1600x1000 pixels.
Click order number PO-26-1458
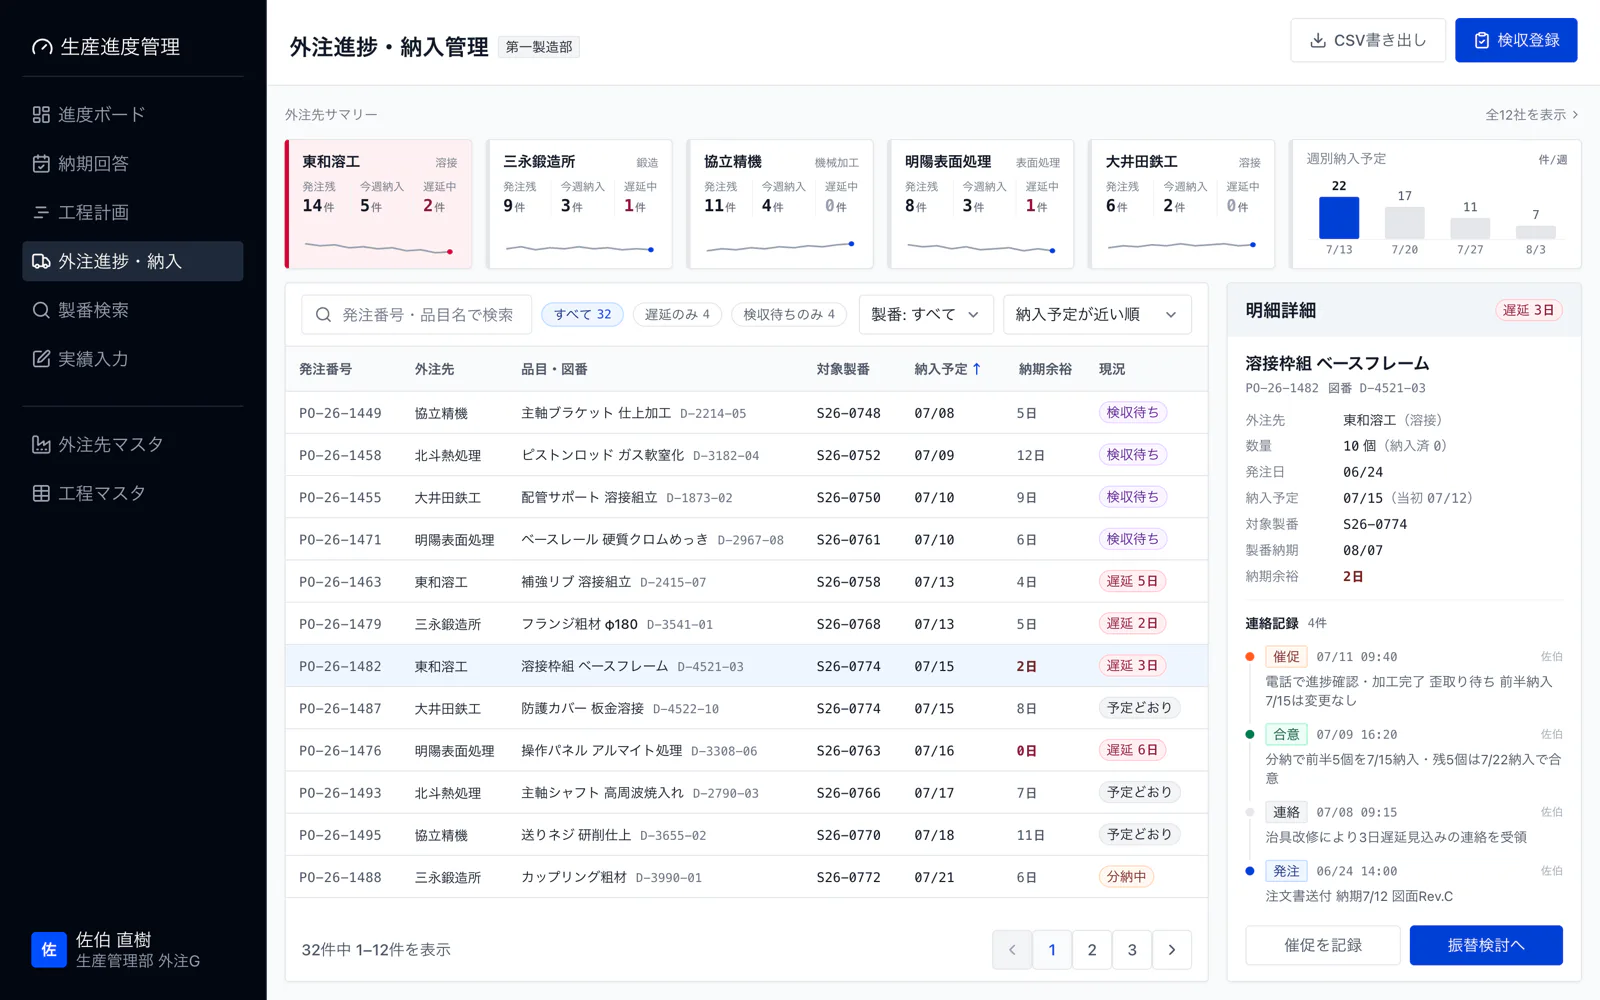(340, 455)
